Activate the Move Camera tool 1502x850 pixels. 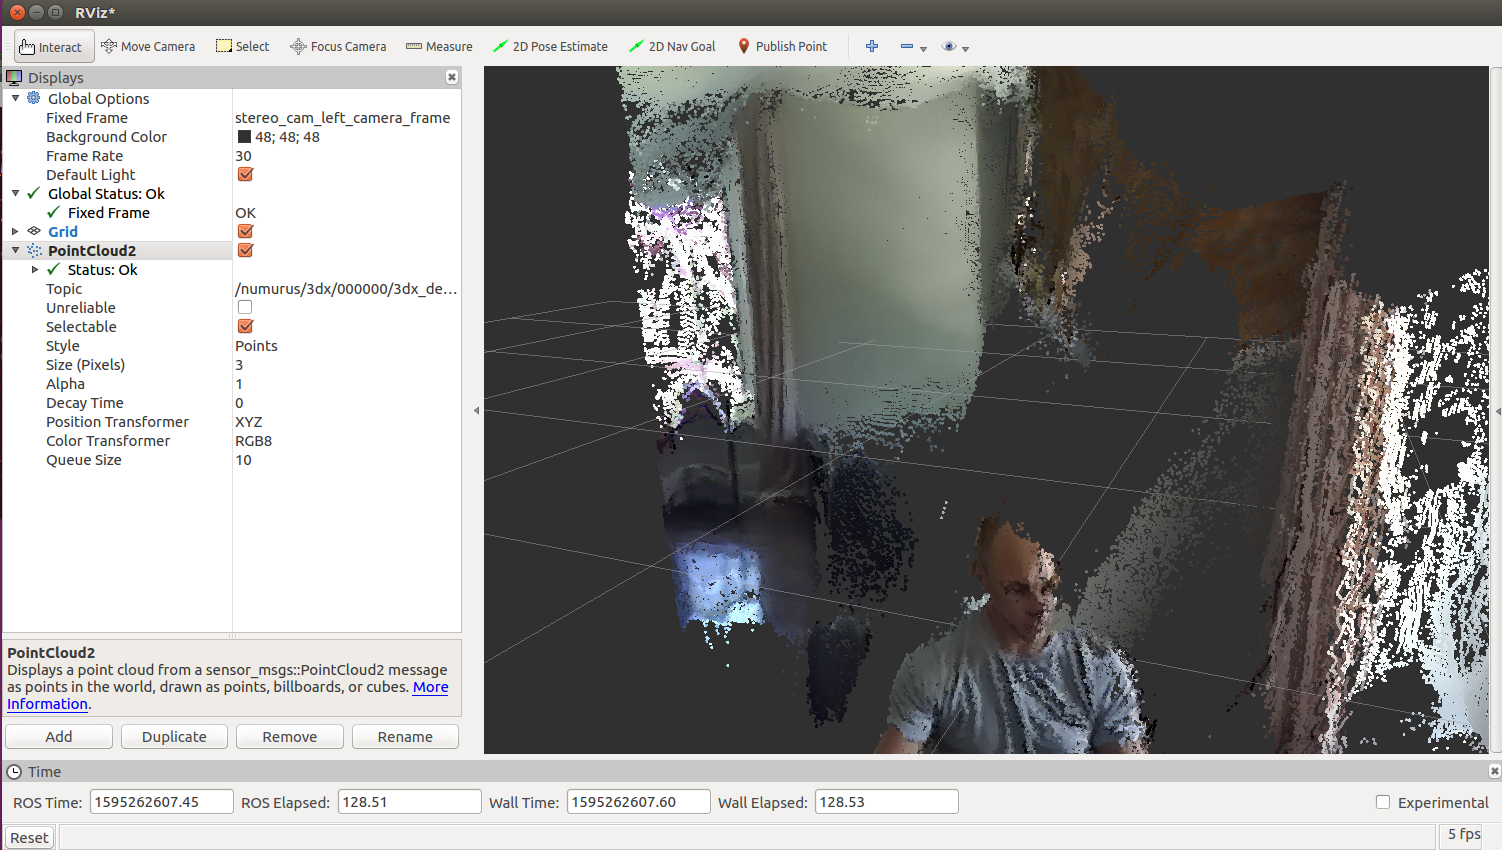(x=148, y=47)
